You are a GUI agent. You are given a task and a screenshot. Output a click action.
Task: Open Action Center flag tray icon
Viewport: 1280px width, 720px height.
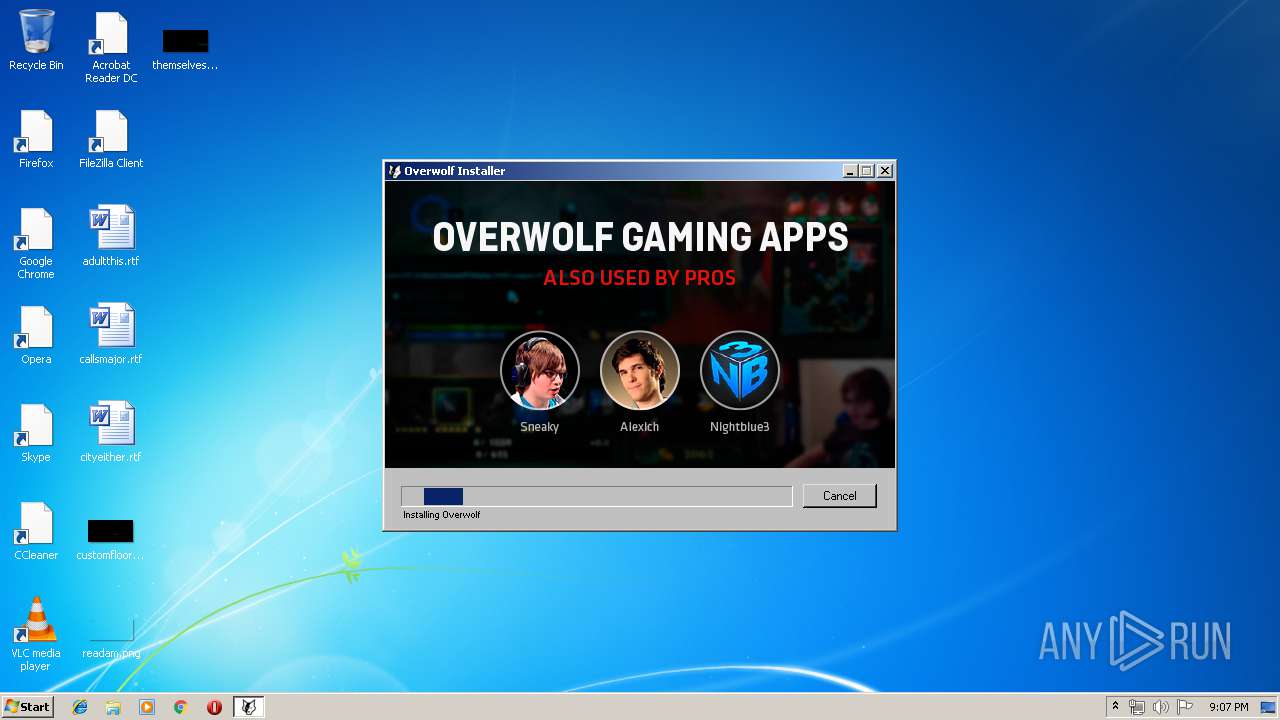pyautogui.click(x=1184, y=707)
